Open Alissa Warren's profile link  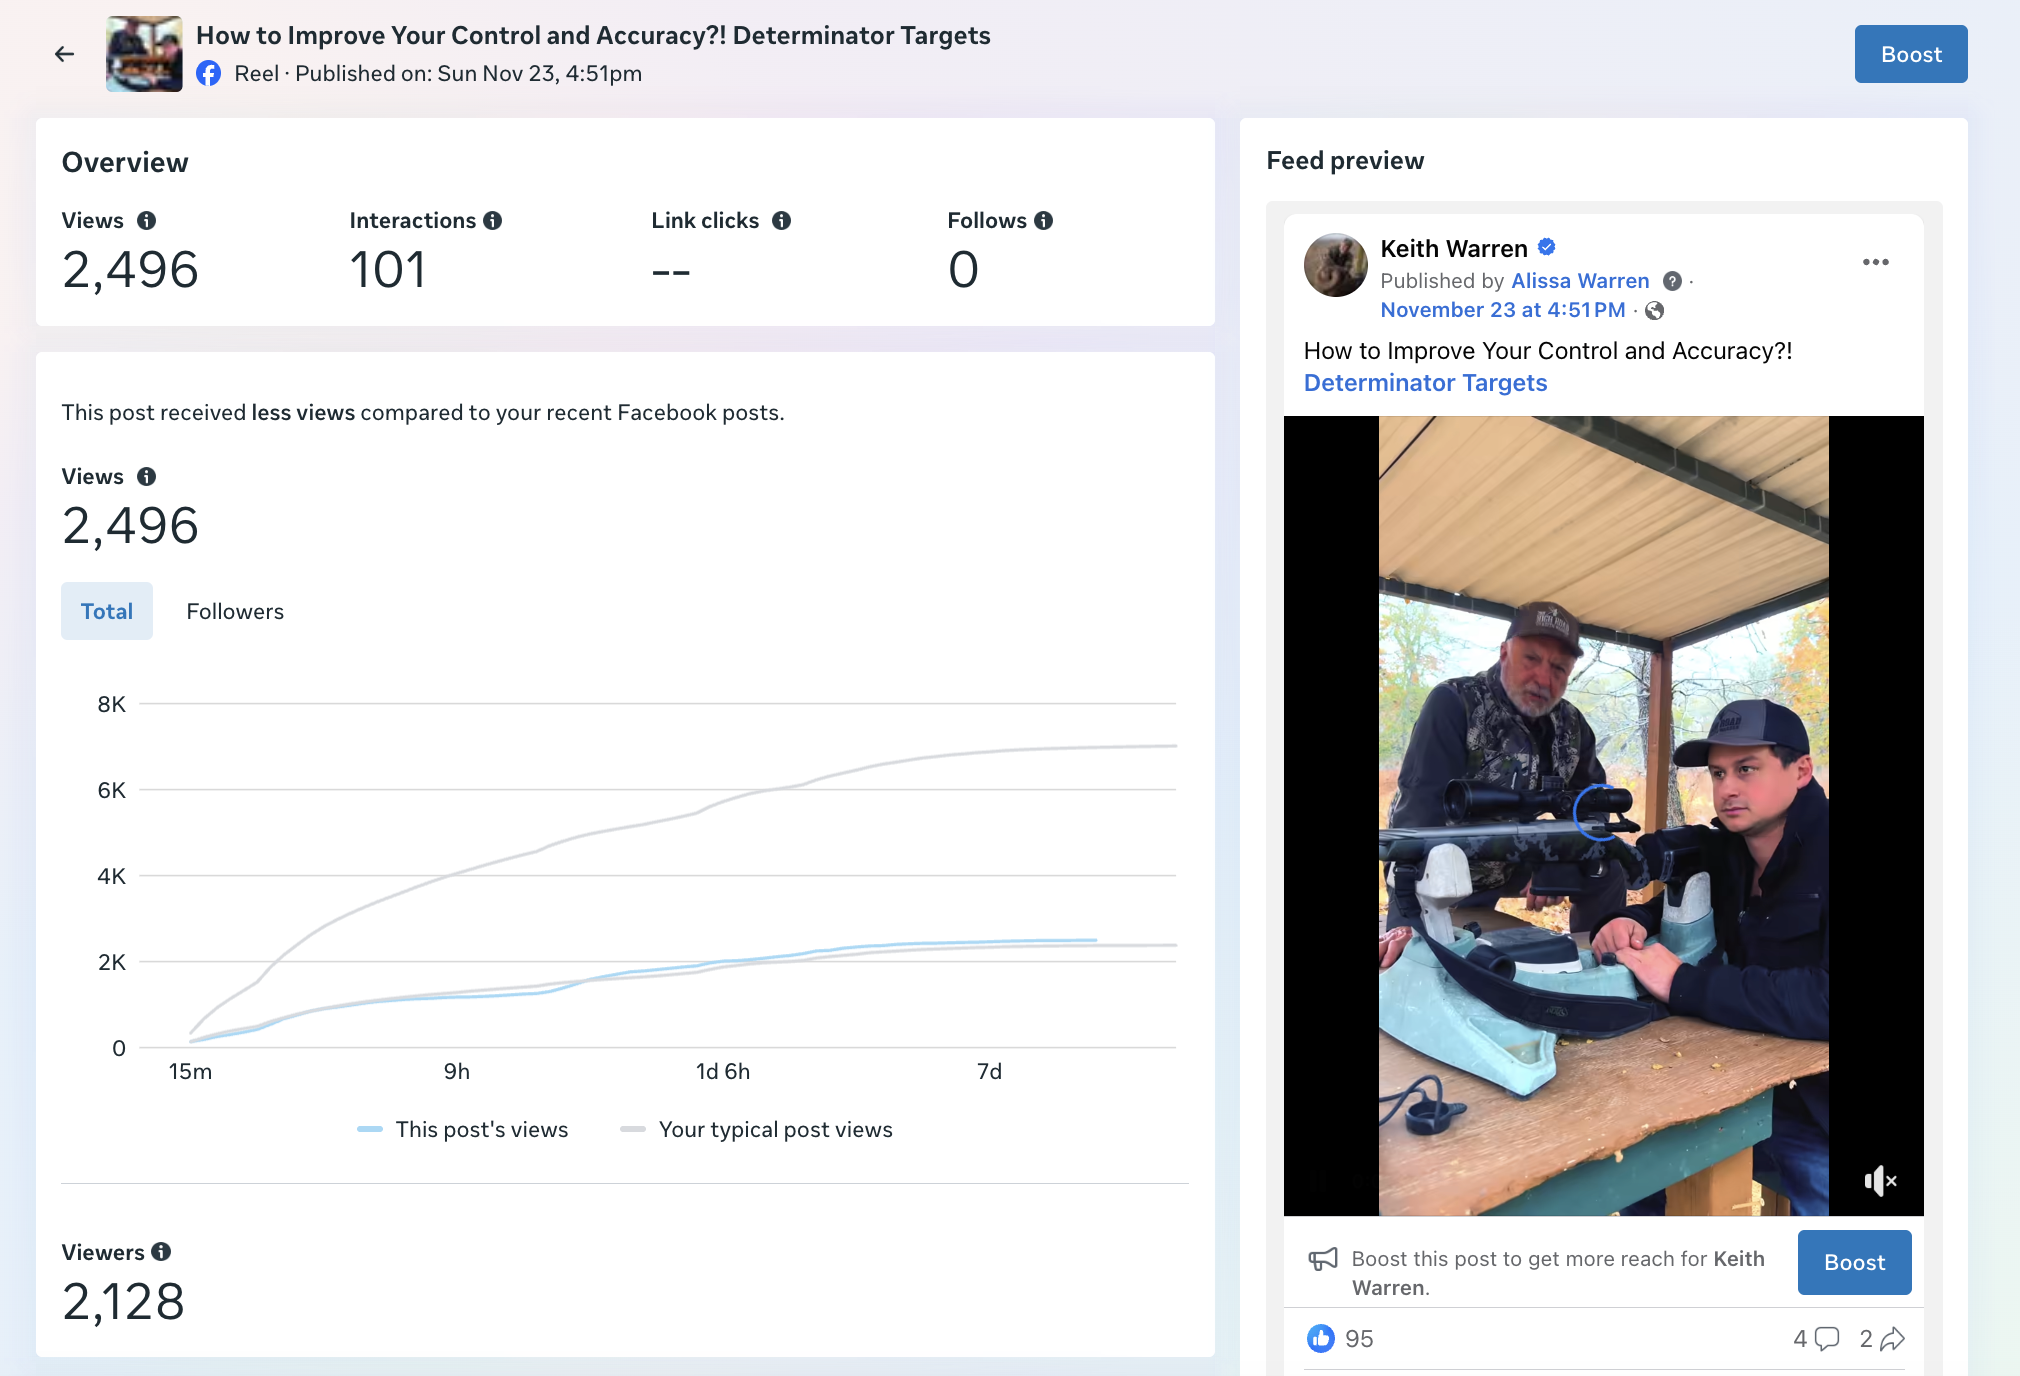point(1580,281)
